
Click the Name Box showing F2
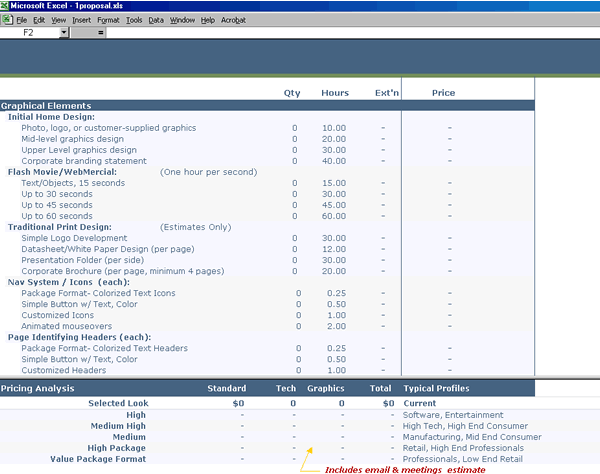click(30, 33)
